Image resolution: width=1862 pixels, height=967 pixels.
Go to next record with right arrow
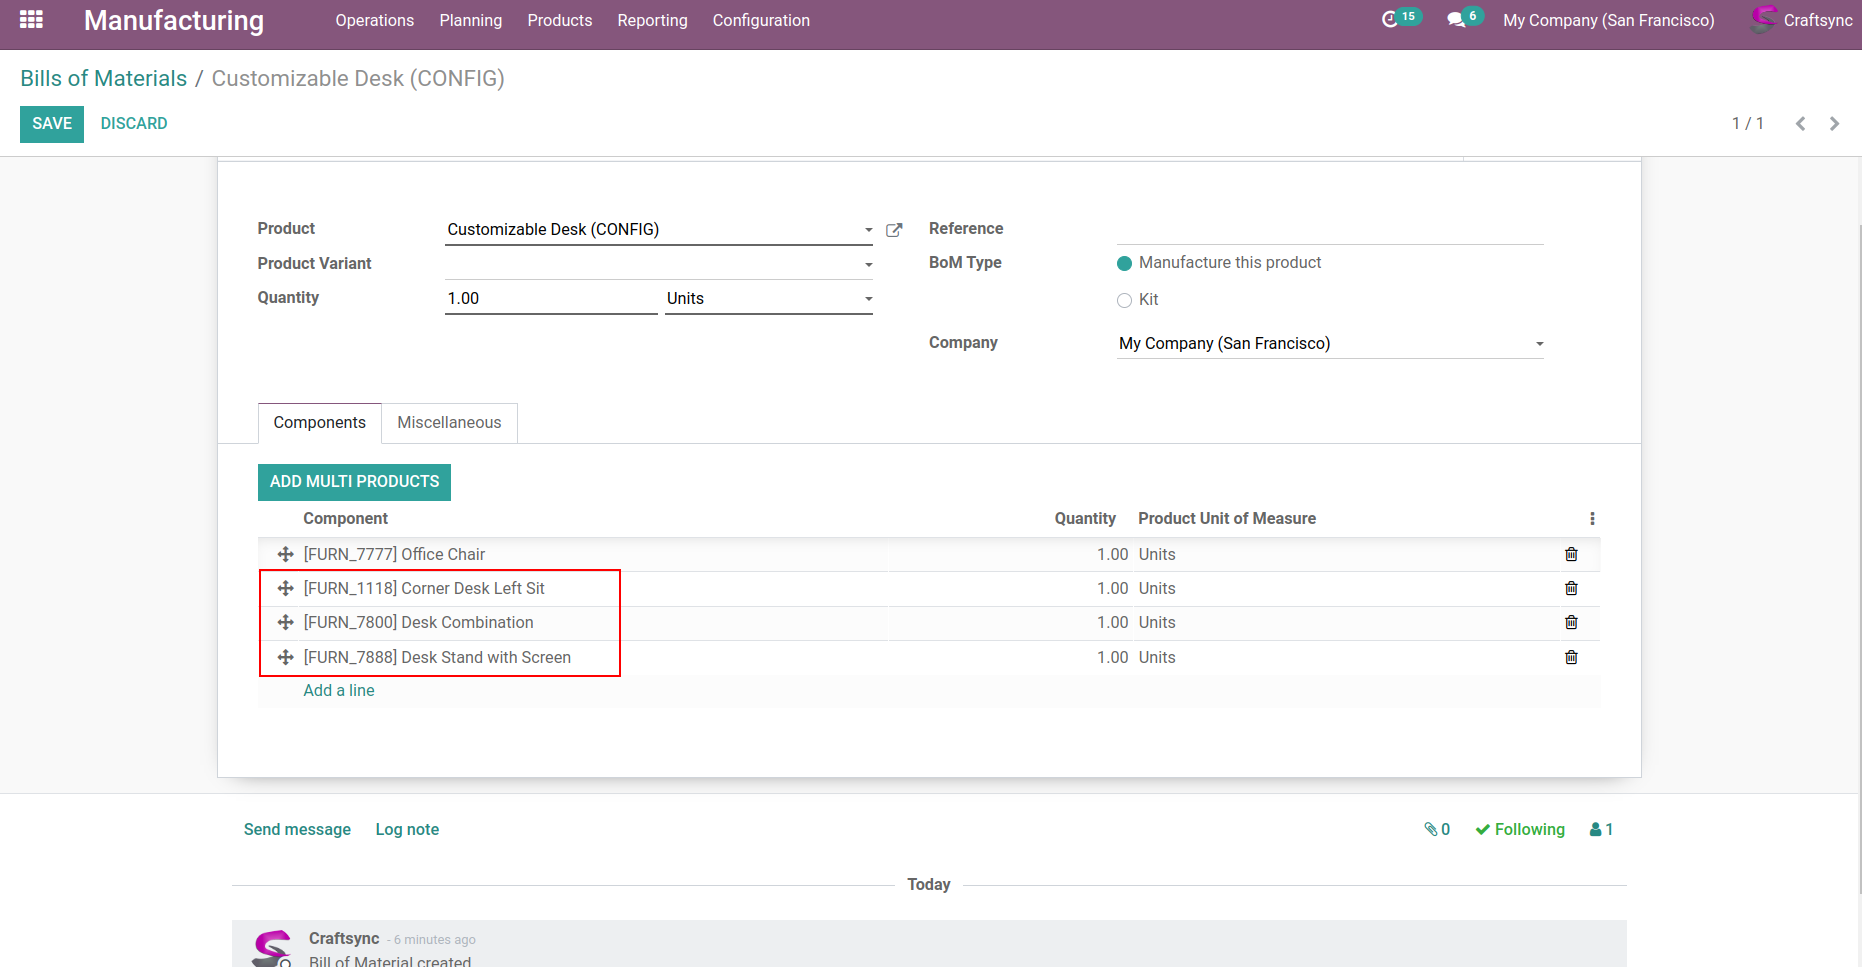1834,124
